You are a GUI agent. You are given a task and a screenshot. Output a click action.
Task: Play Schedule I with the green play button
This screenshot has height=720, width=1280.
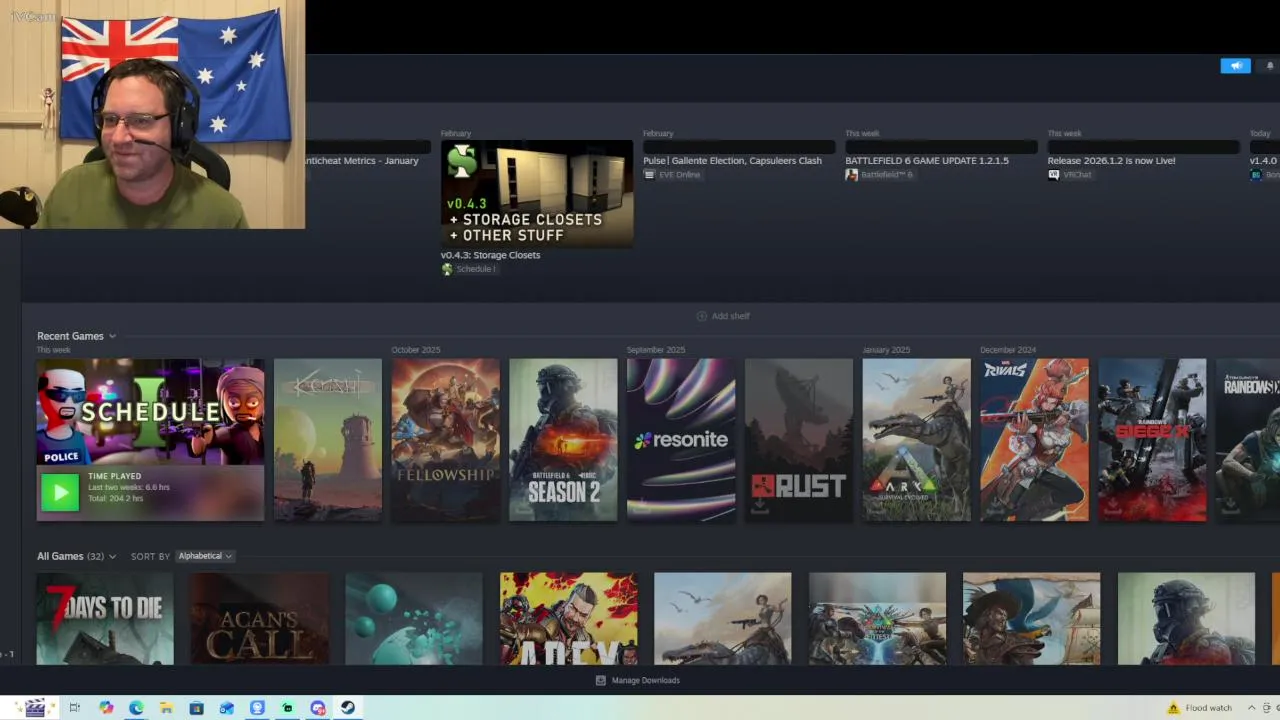pyautogui.click(x=59, y=492)
